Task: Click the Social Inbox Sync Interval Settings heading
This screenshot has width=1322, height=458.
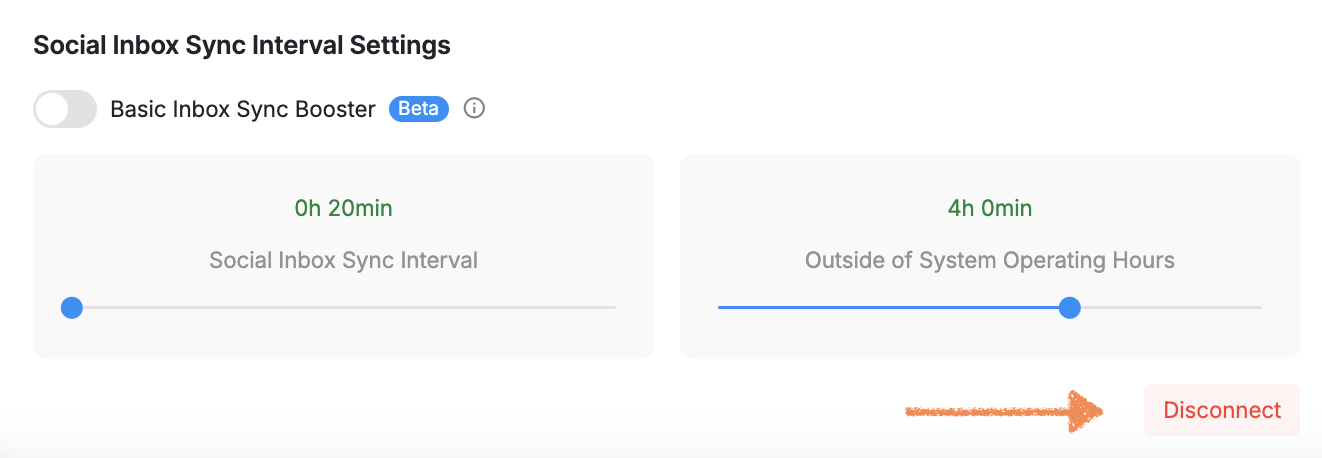Action: 242,45
